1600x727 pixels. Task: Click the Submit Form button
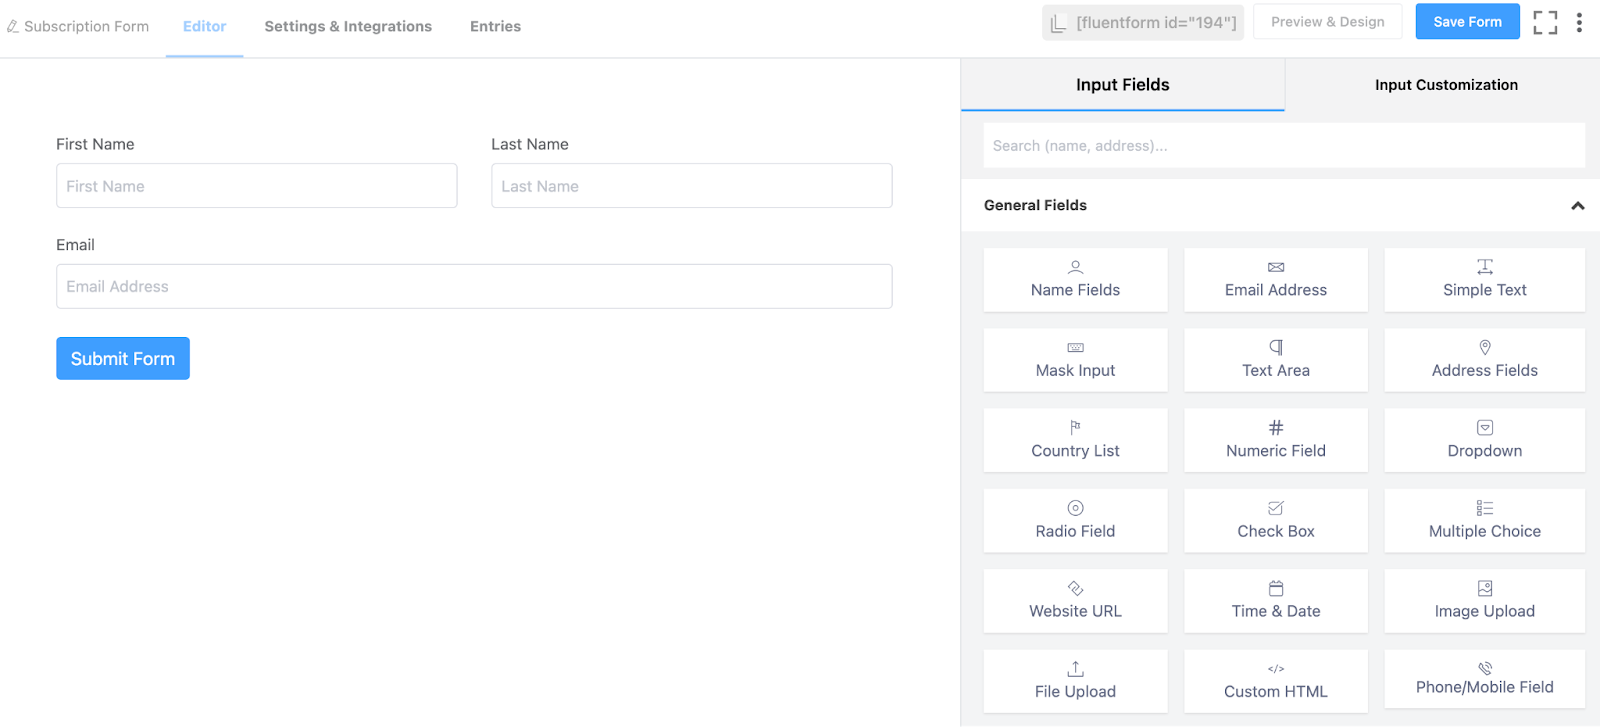click(x=123, y=359)
